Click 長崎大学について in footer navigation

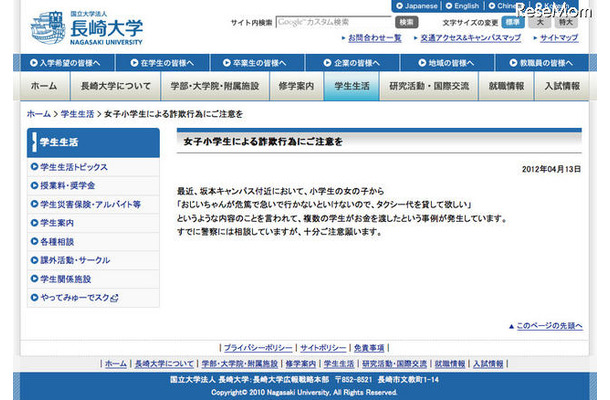(164, 364)
